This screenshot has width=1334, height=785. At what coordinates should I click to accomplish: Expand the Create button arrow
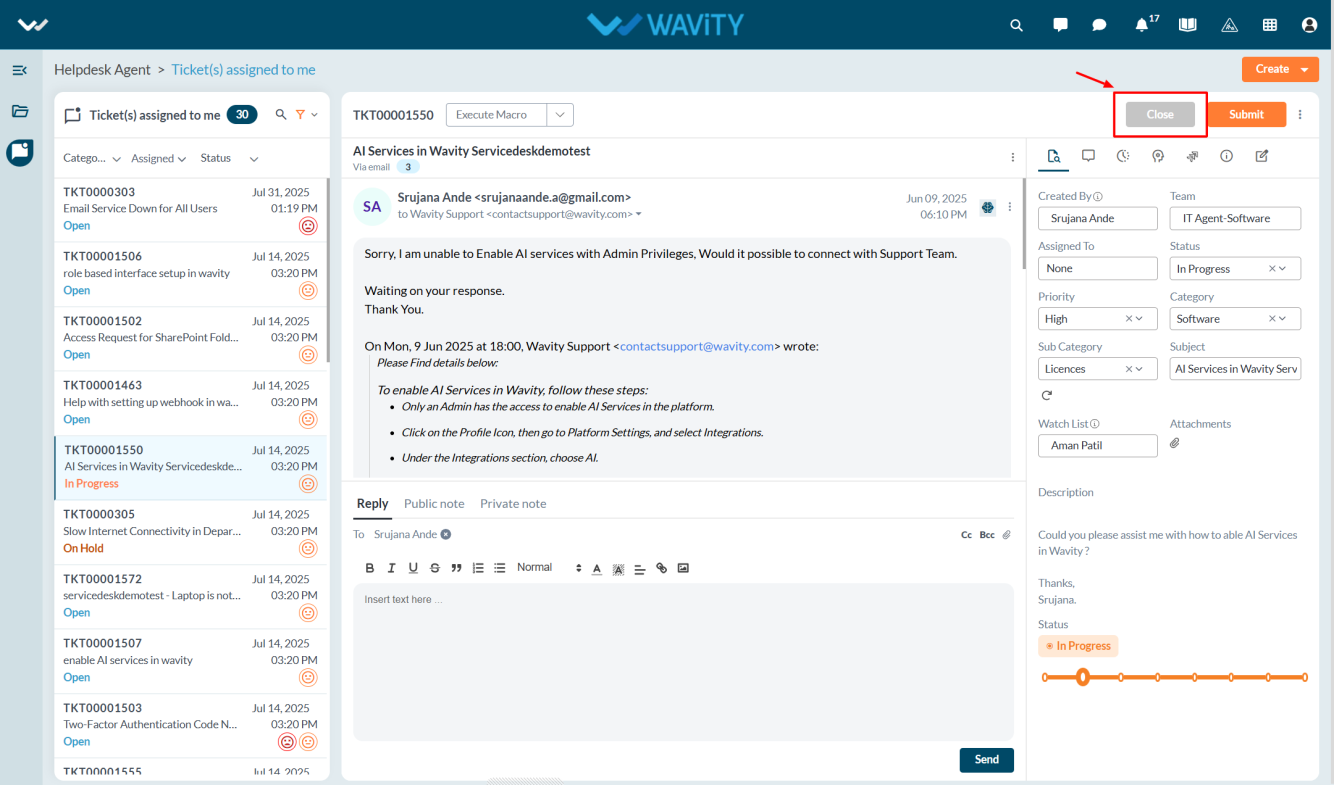coord(1304,69)
